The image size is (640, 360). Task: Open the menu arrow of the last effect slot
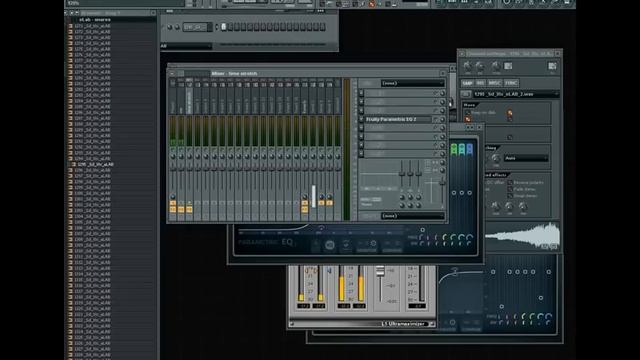pos(361,154)
